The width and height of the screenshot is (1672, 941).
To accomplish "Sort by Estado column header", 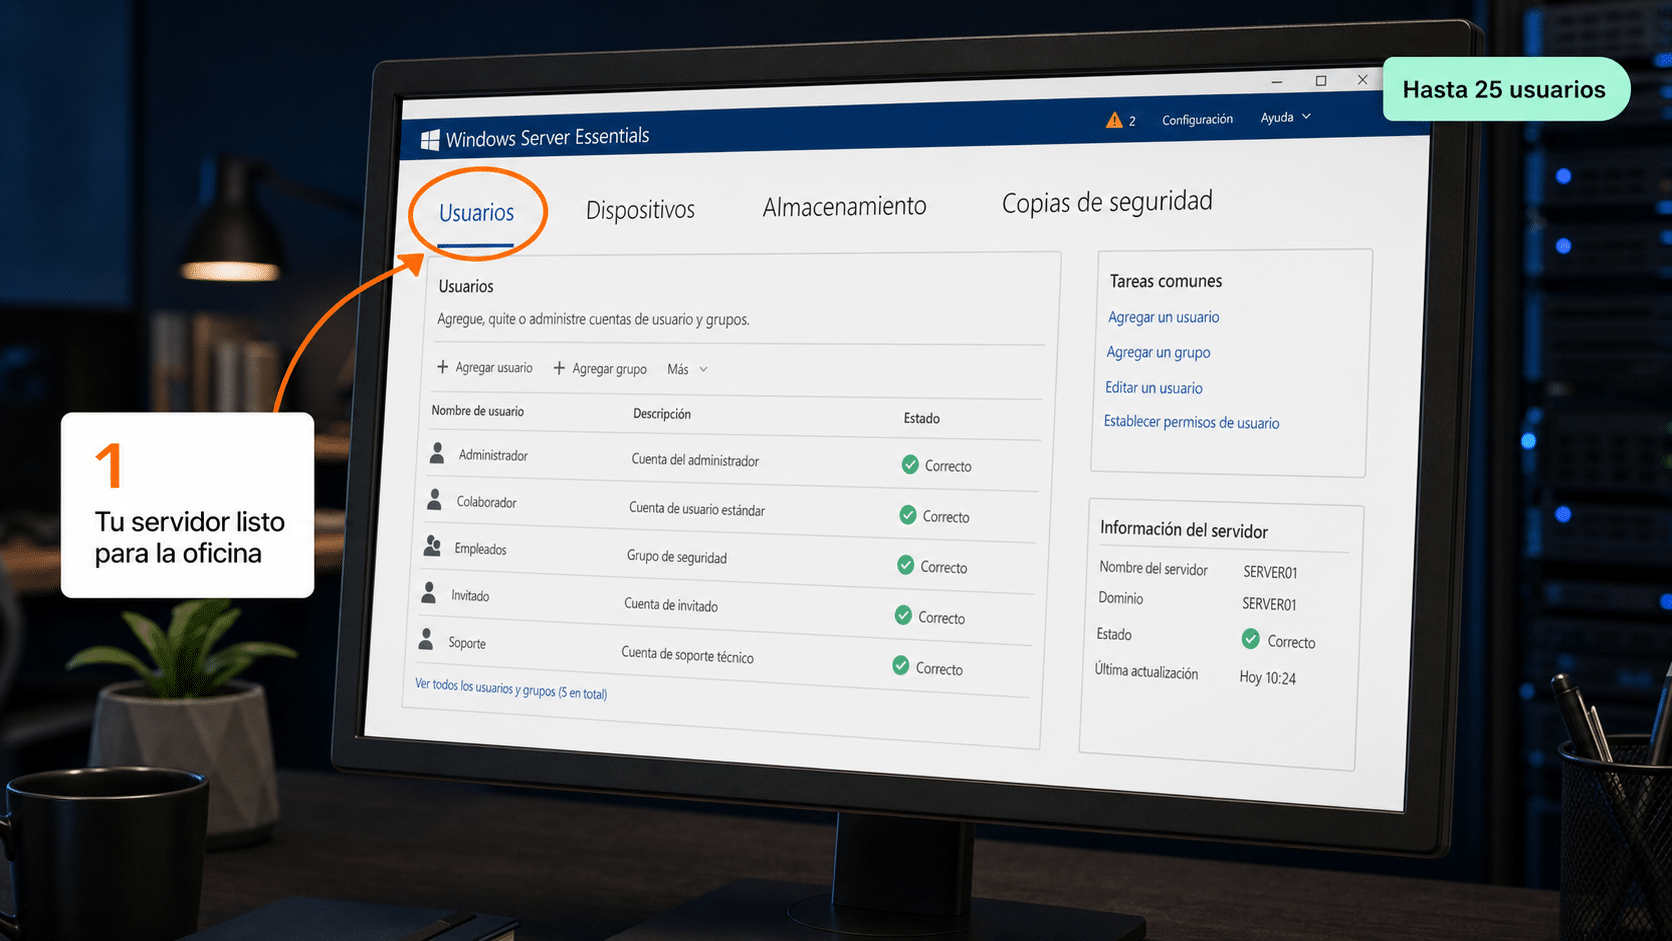I will point(922,418).
